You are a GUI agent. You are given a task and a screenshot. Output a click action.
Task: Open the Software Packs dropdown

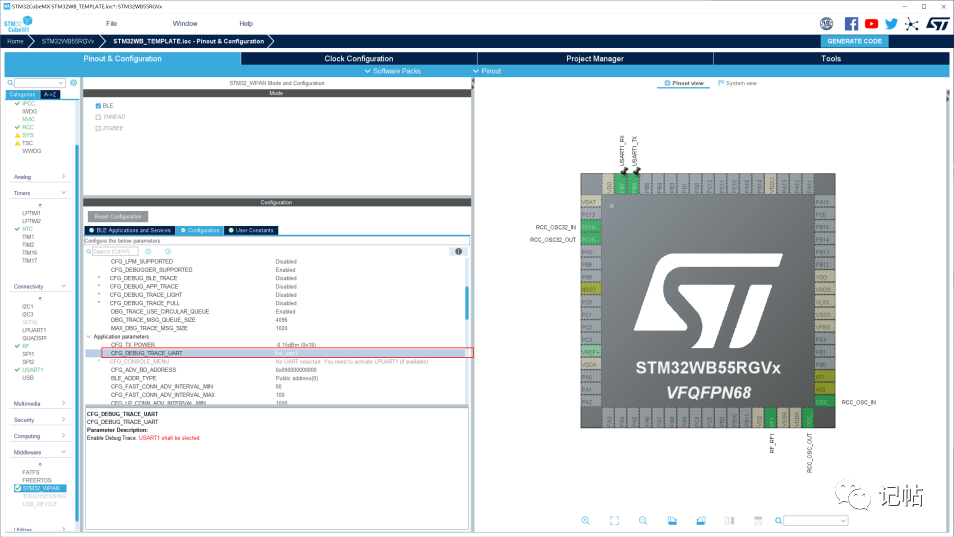click(x=392, y=71)
